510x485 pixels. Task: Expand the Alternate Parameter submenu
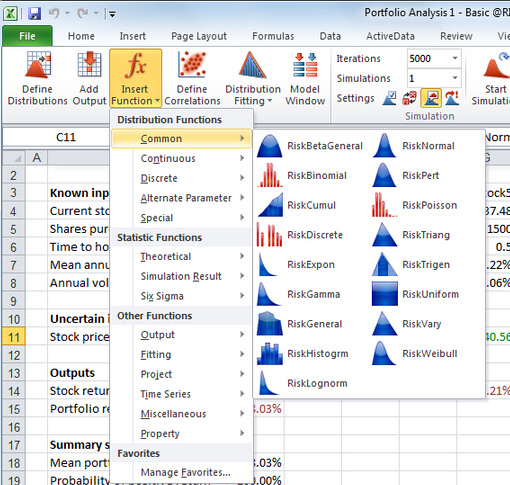181,198
